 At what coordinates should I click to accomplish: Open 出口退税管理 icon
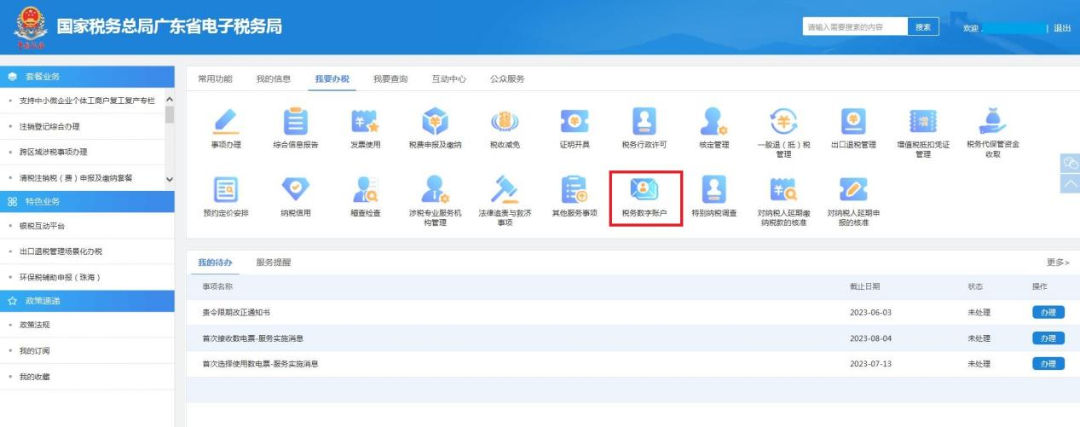(x=853, y=122)
